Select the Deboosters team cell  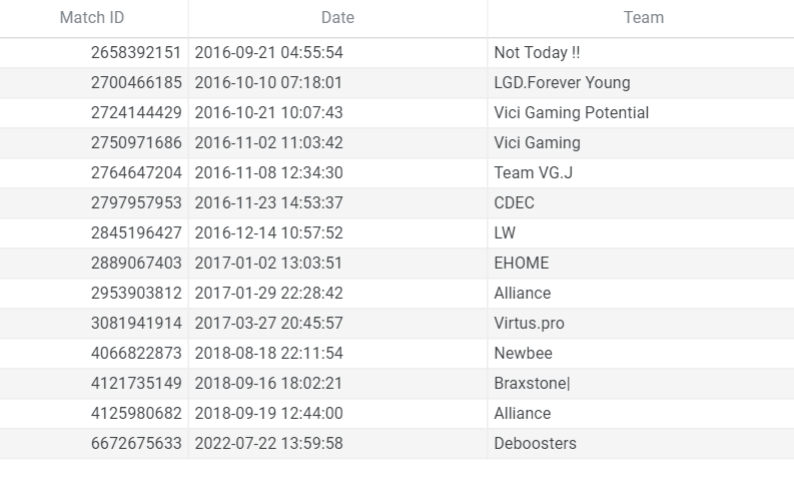(535, 444)
